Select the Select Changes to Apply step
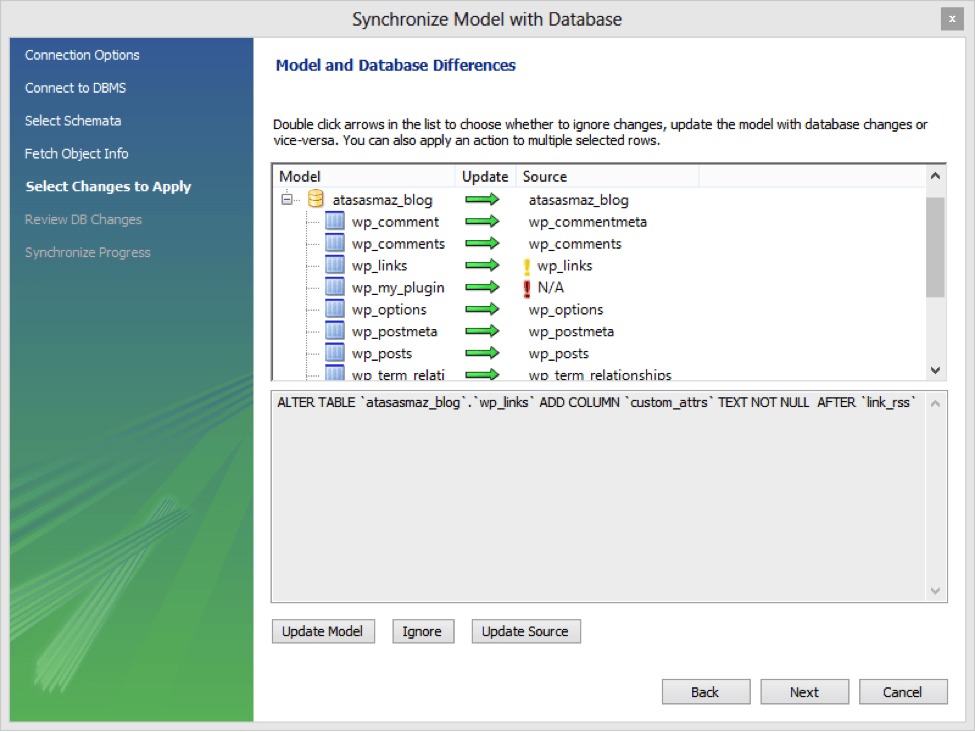The height and width of the screenshot is (732, 975). click(108, 187)
